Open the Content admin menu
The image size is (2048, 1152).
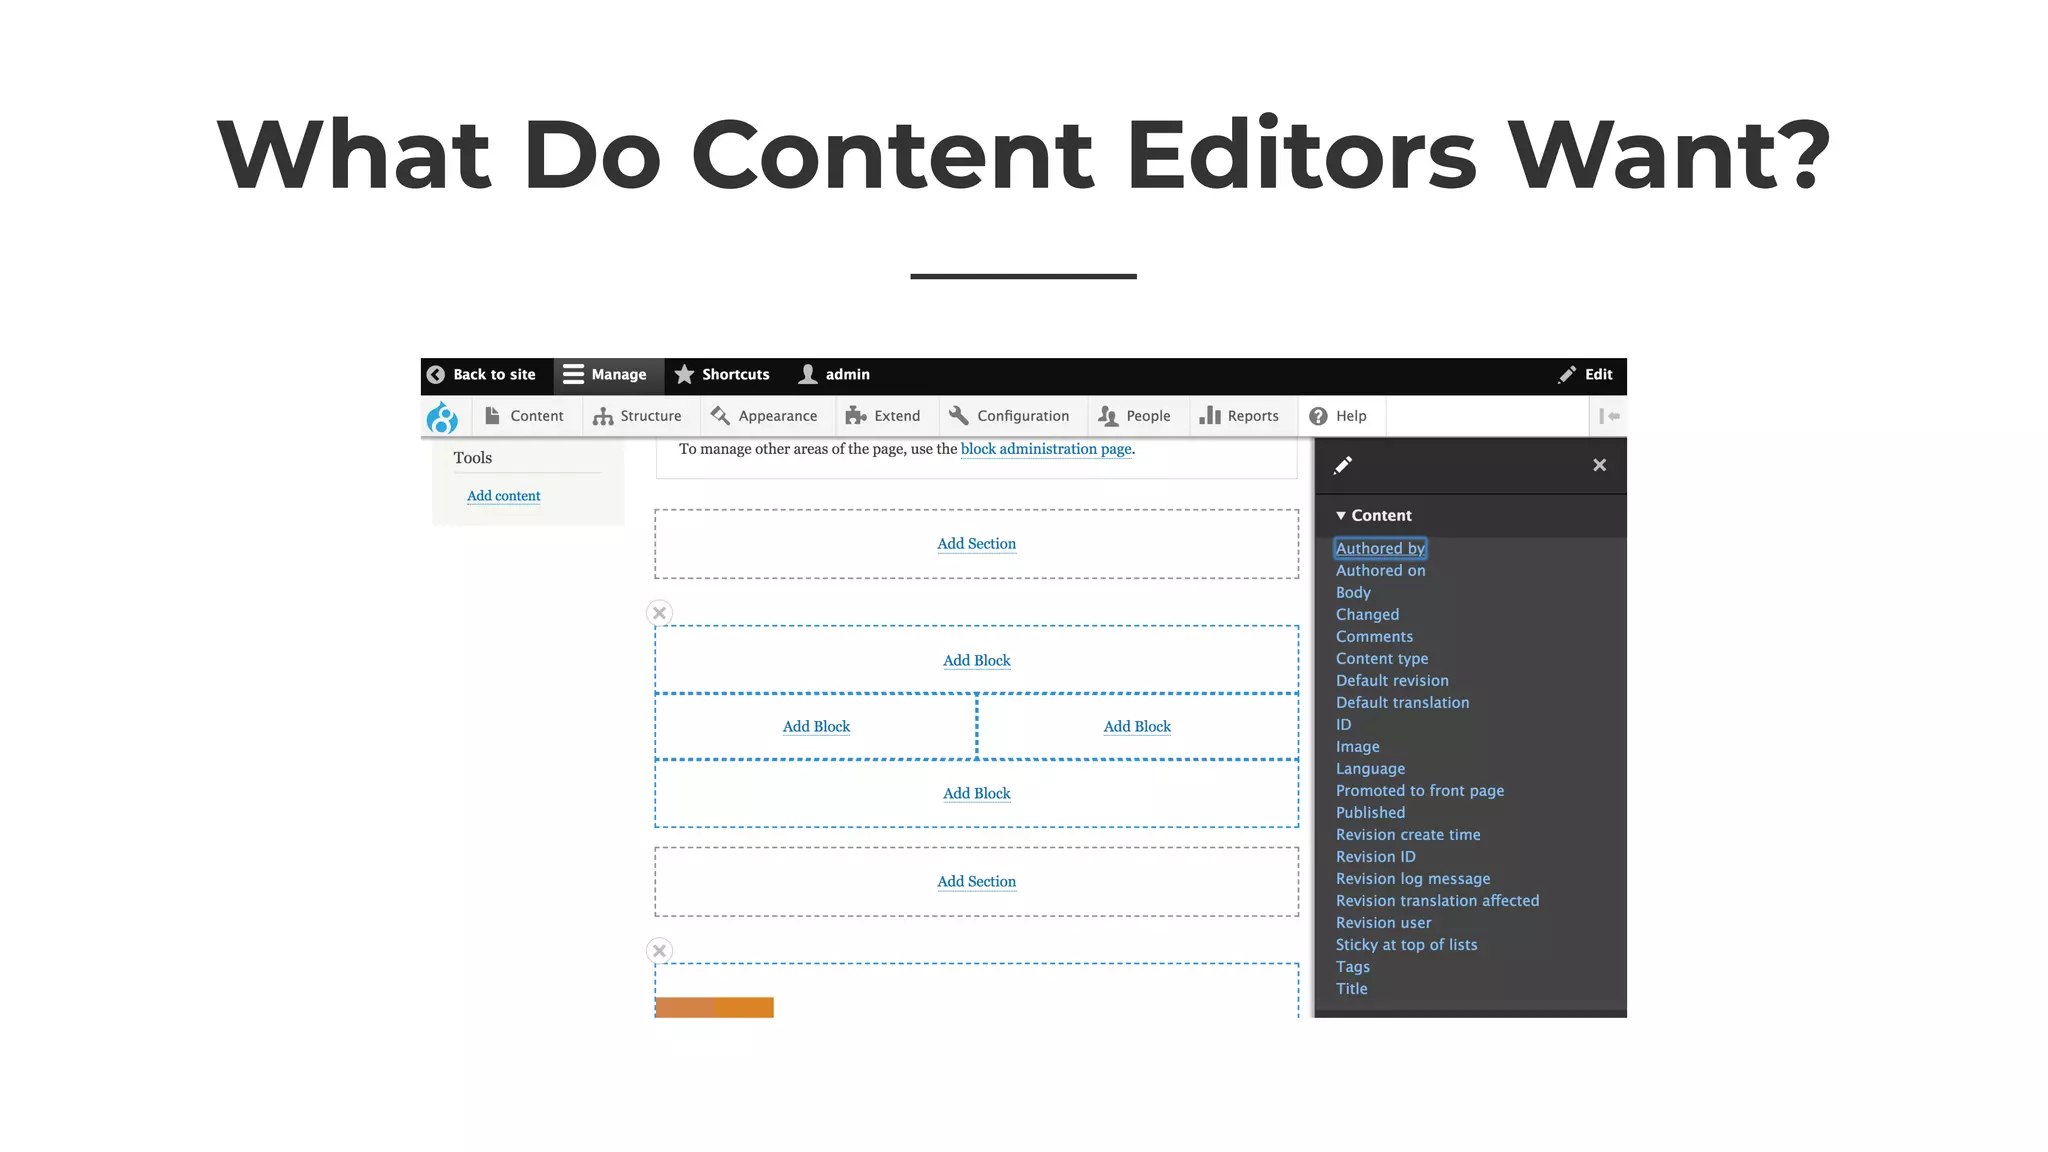click(525, 416)
